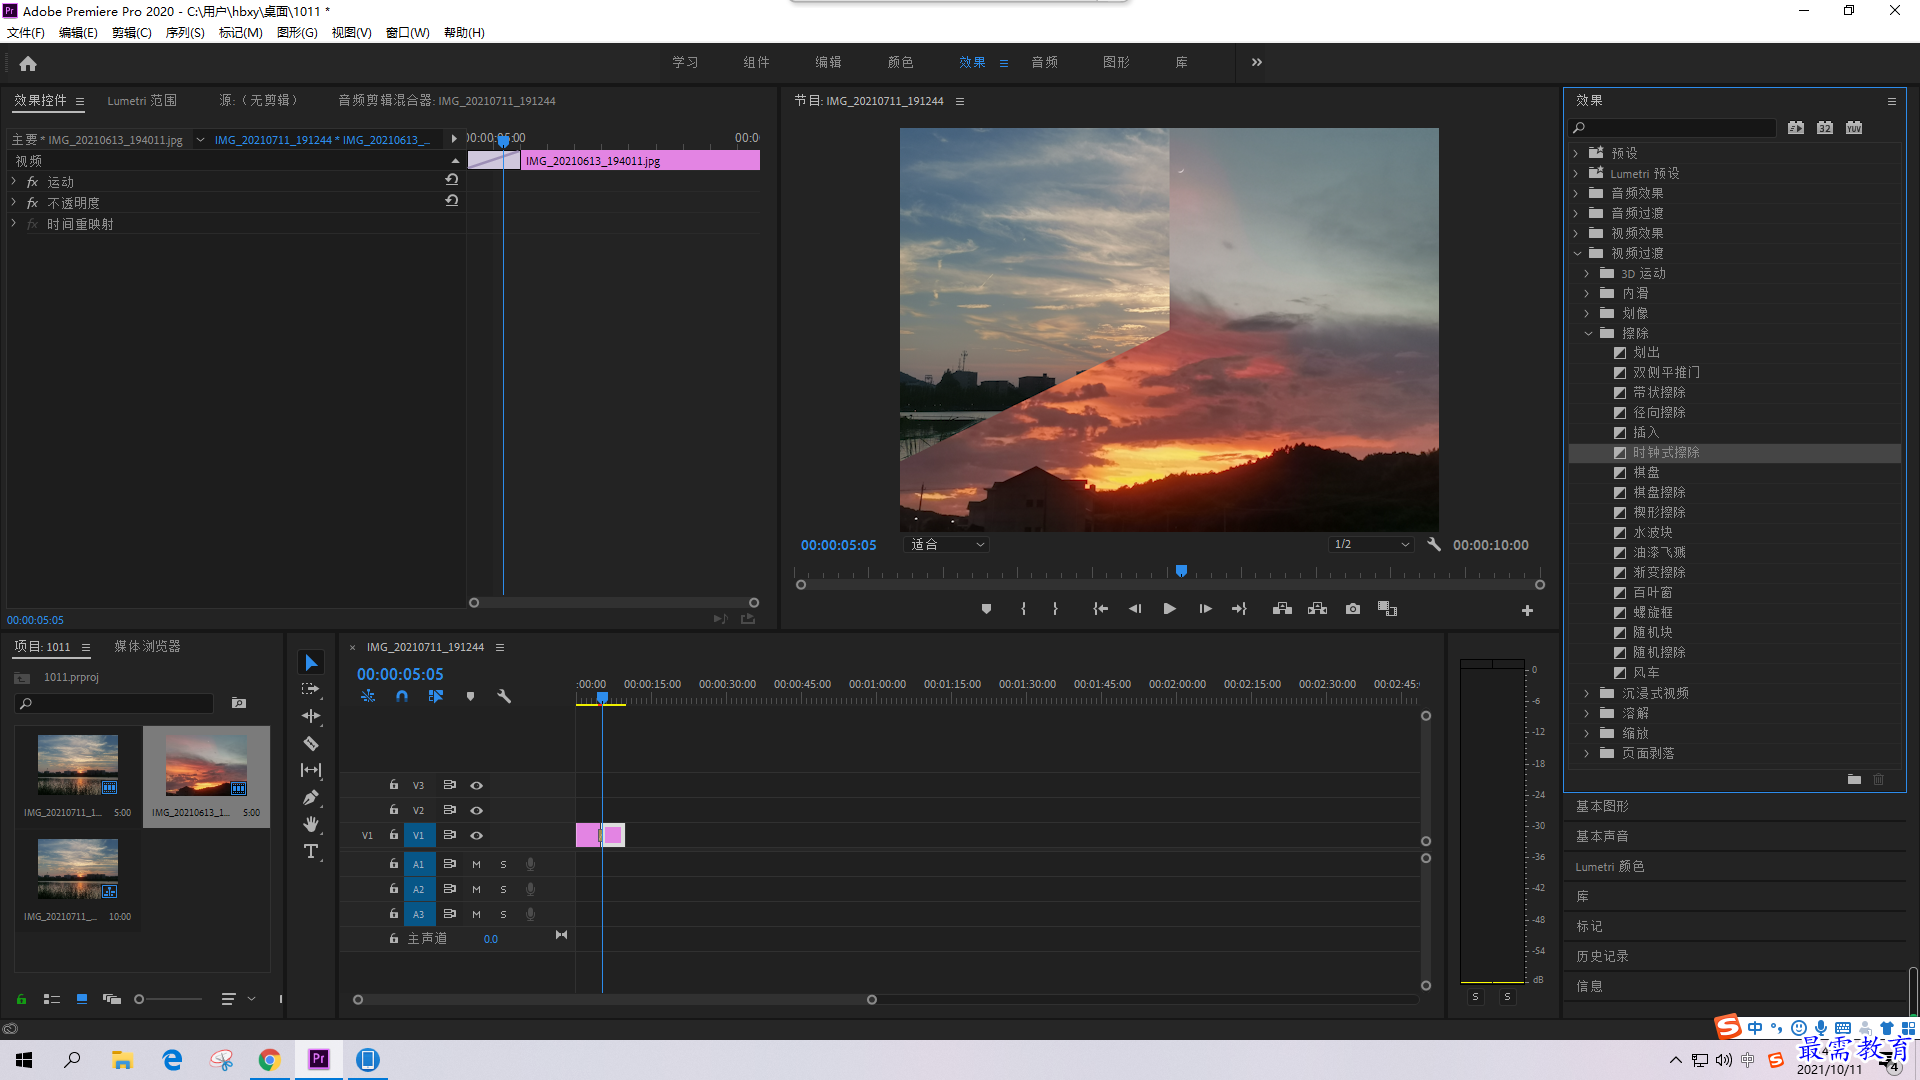Select the Pen tool
The width and height of the screenshot is (1920, 1080).
311,797
